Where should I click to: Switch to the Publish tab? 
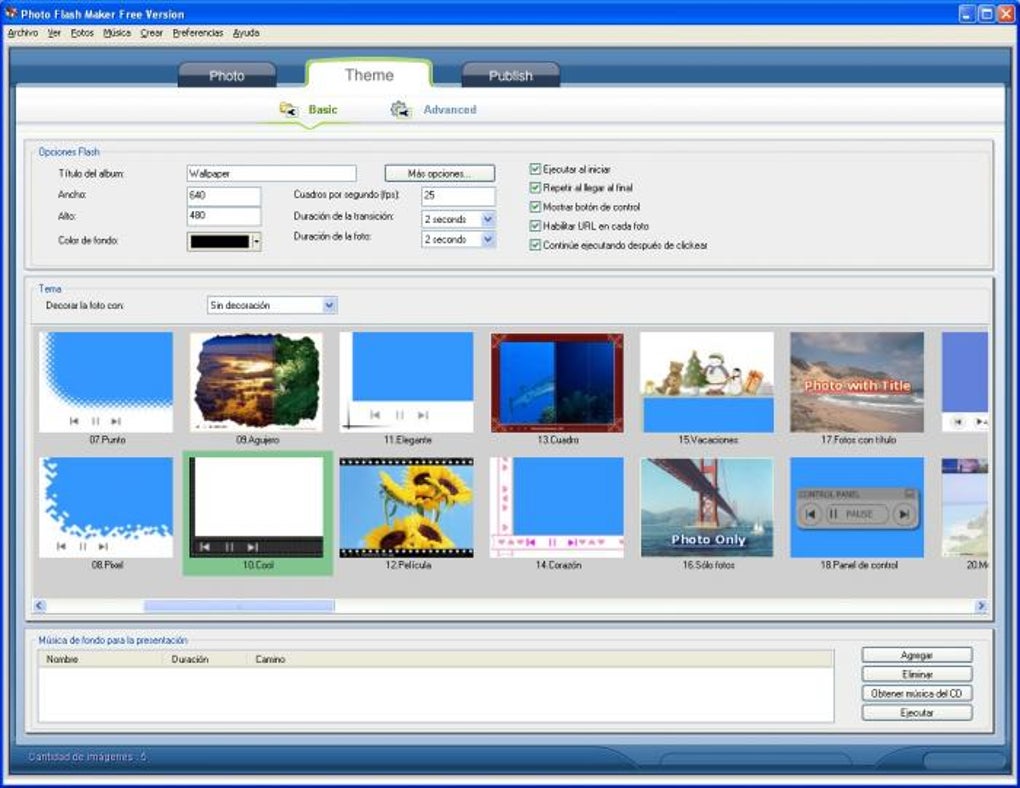pyautogui.click(x=511, y=74)
